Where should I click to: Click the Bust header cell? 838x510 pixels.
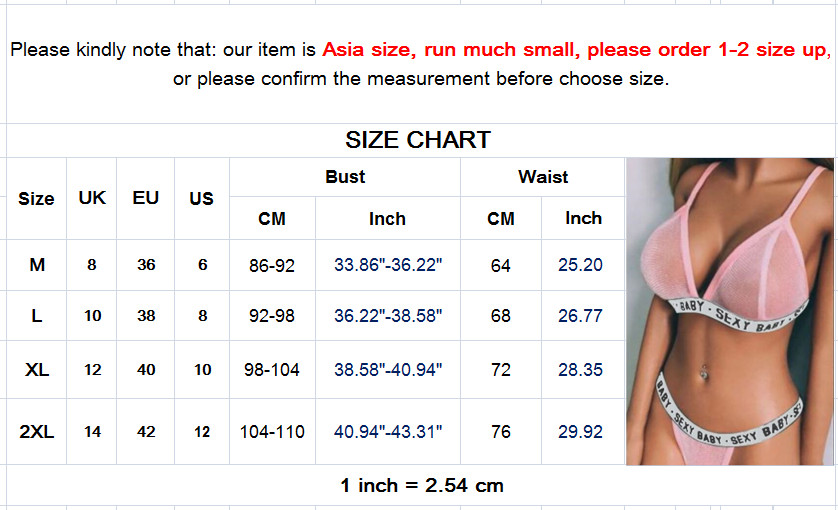tap(345, 177)
